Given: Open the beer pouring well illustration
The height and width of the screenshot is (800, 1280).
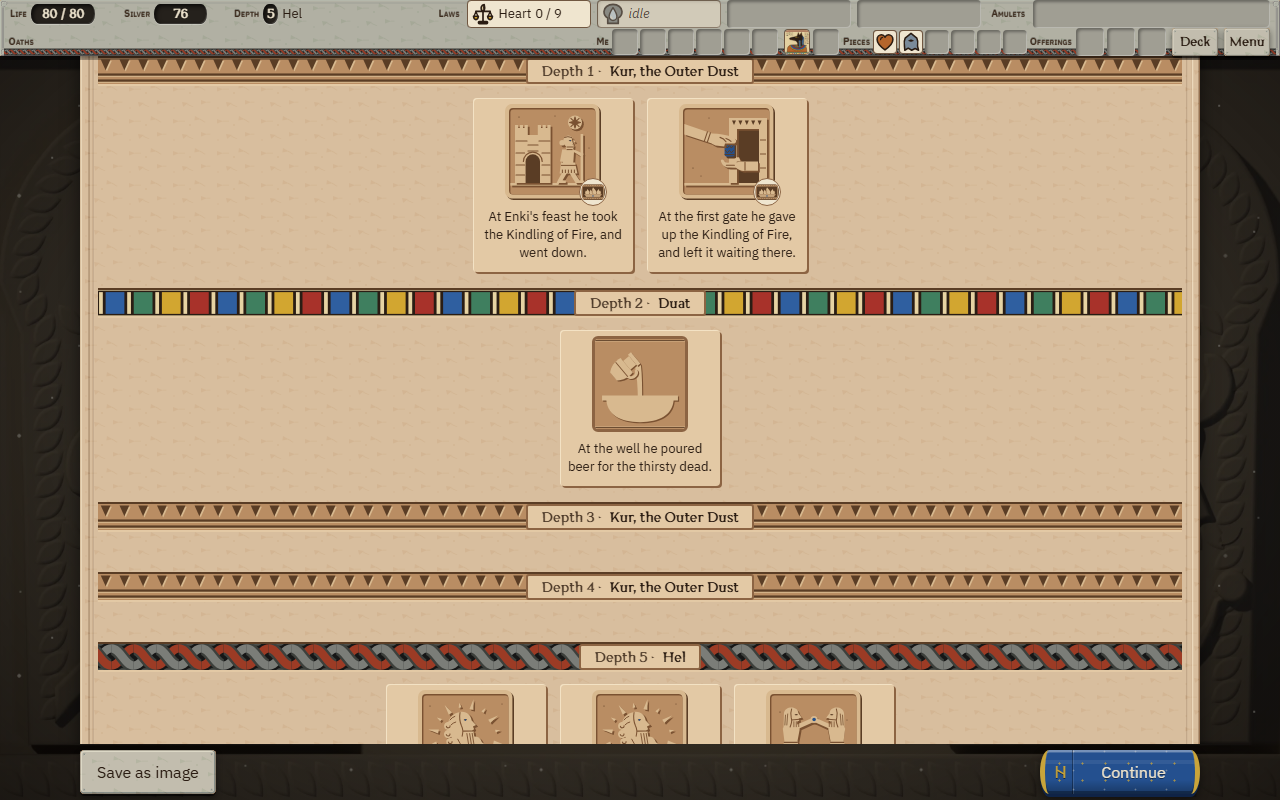Looking at the screenshot, I should [x=640, y=384].
